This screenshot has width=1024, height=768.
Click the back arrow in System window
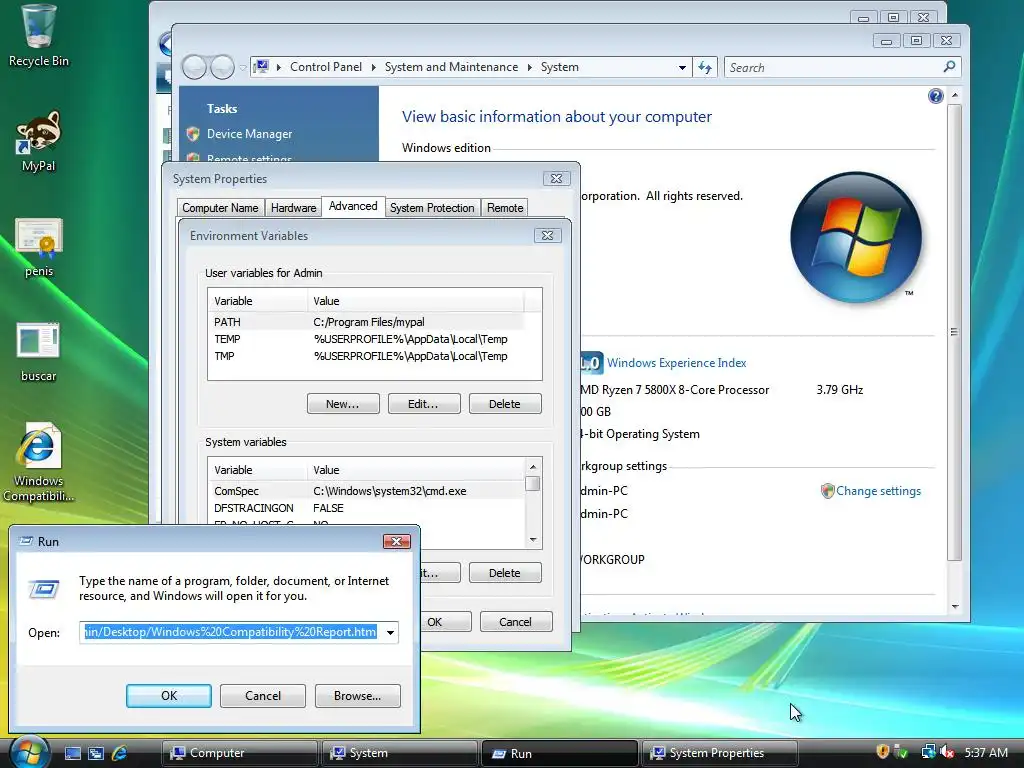(x=194, y=67)
